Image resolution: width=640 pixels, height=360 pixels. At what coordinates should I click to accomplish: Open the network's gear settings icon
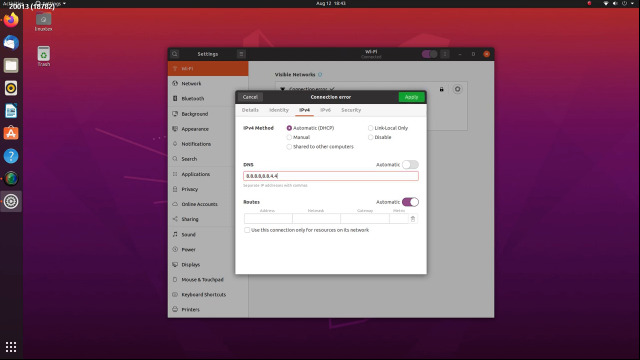click(458, 89)
